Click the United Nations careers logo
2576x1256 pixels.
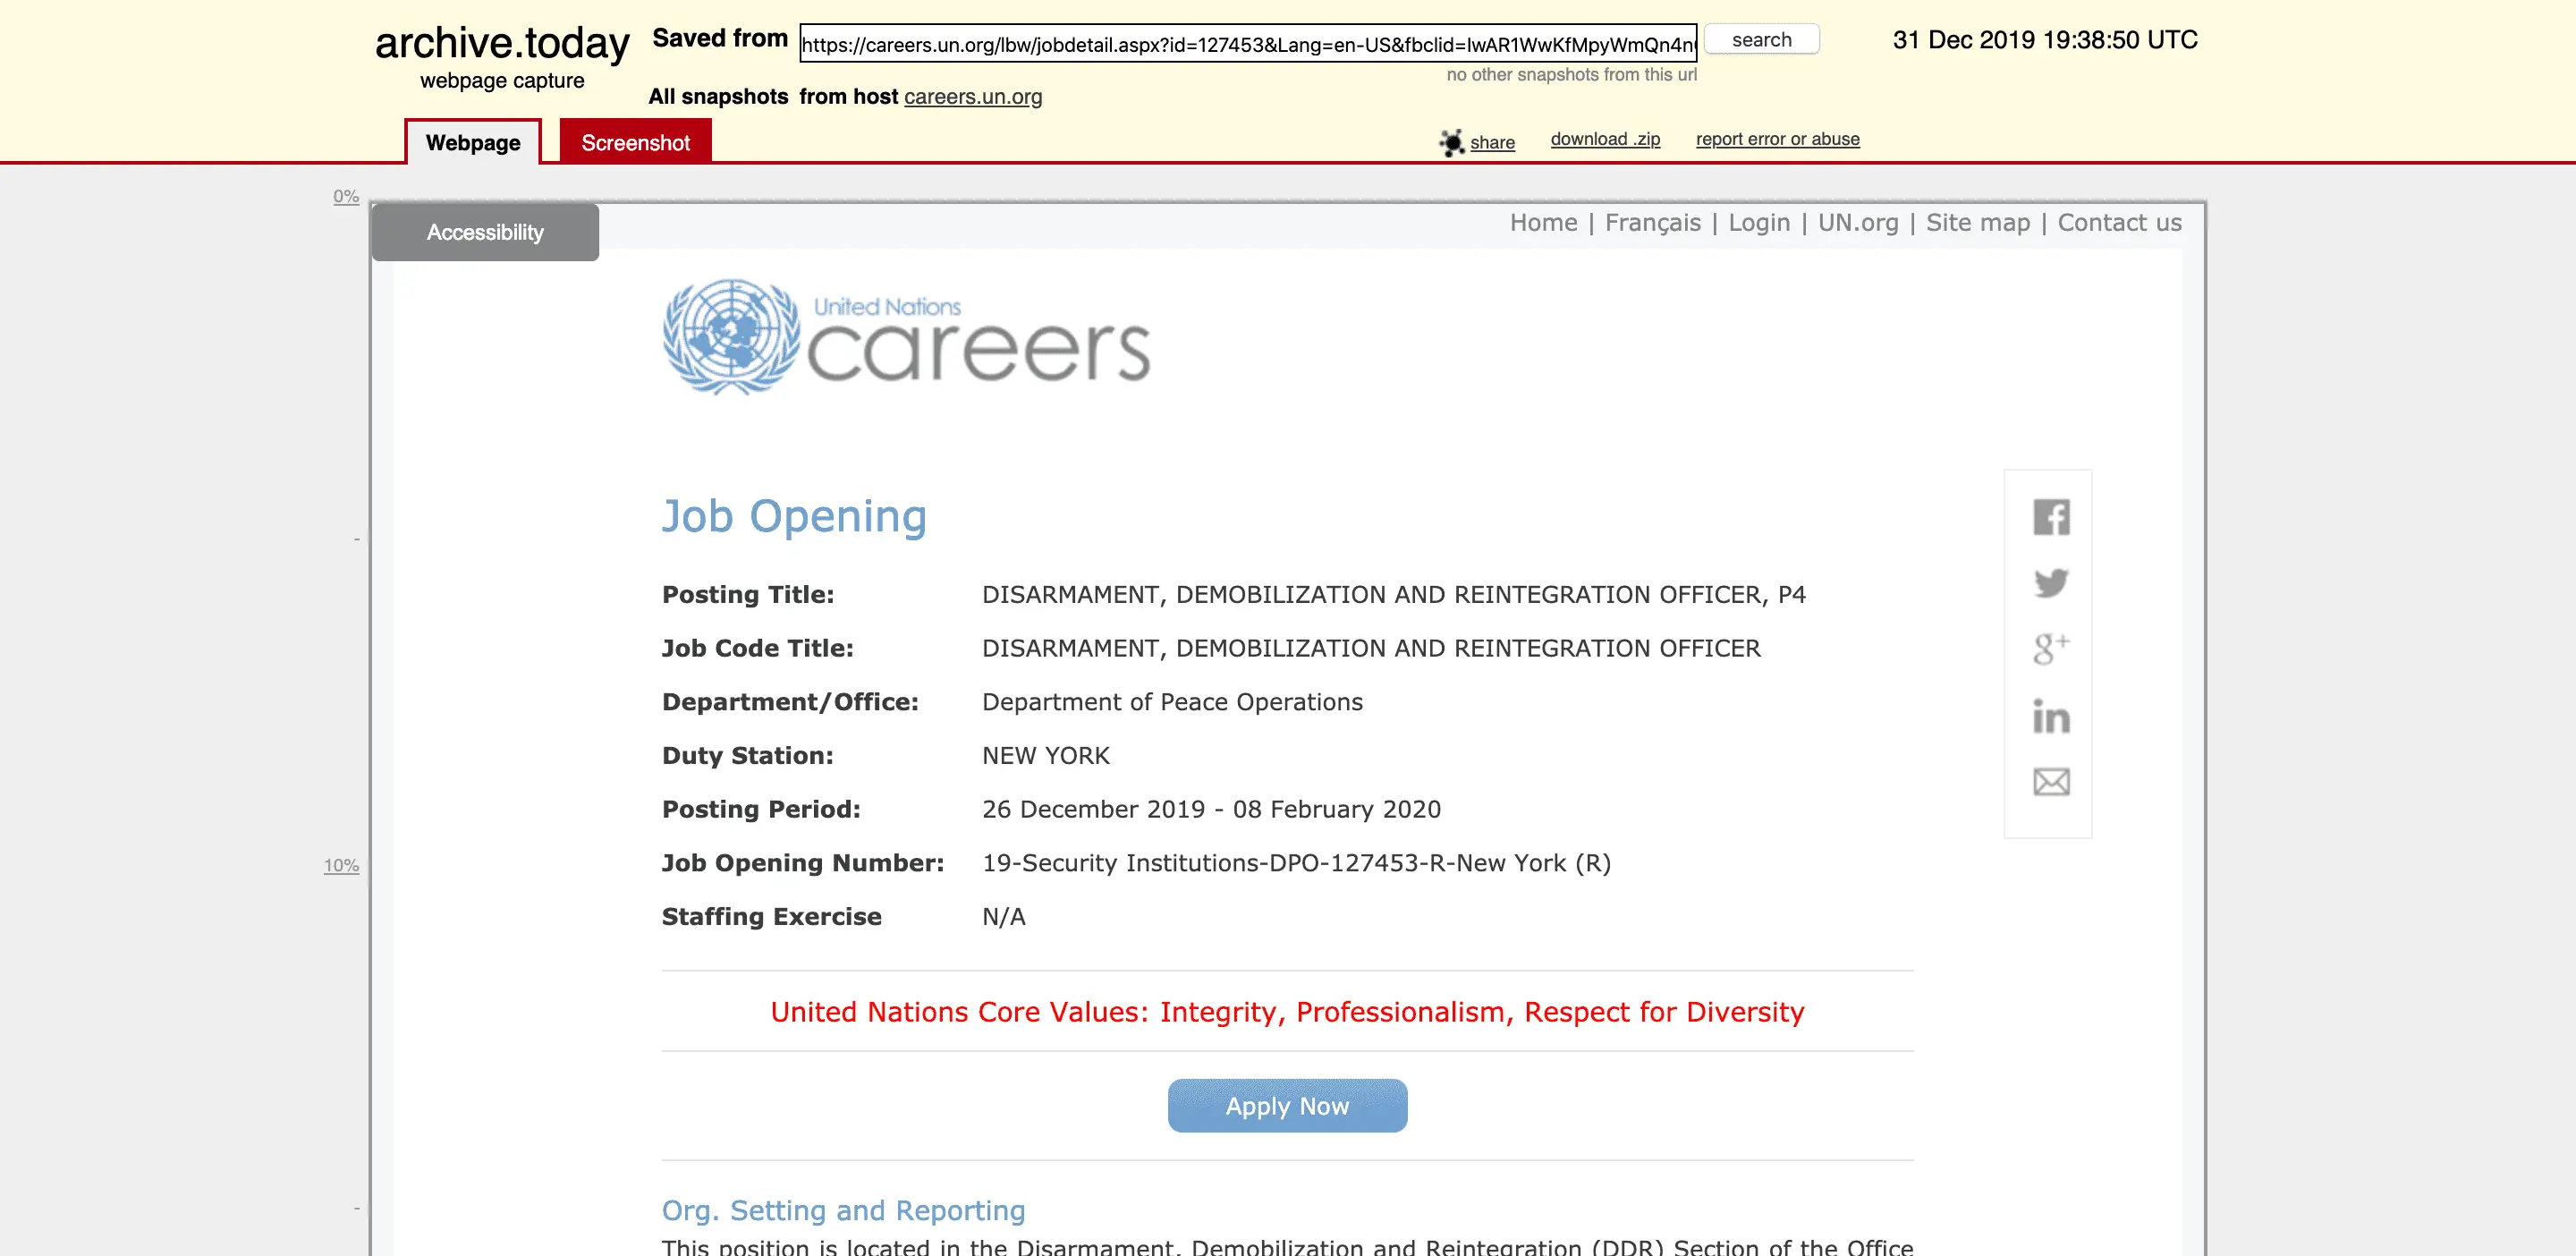[x=906, y=338]
